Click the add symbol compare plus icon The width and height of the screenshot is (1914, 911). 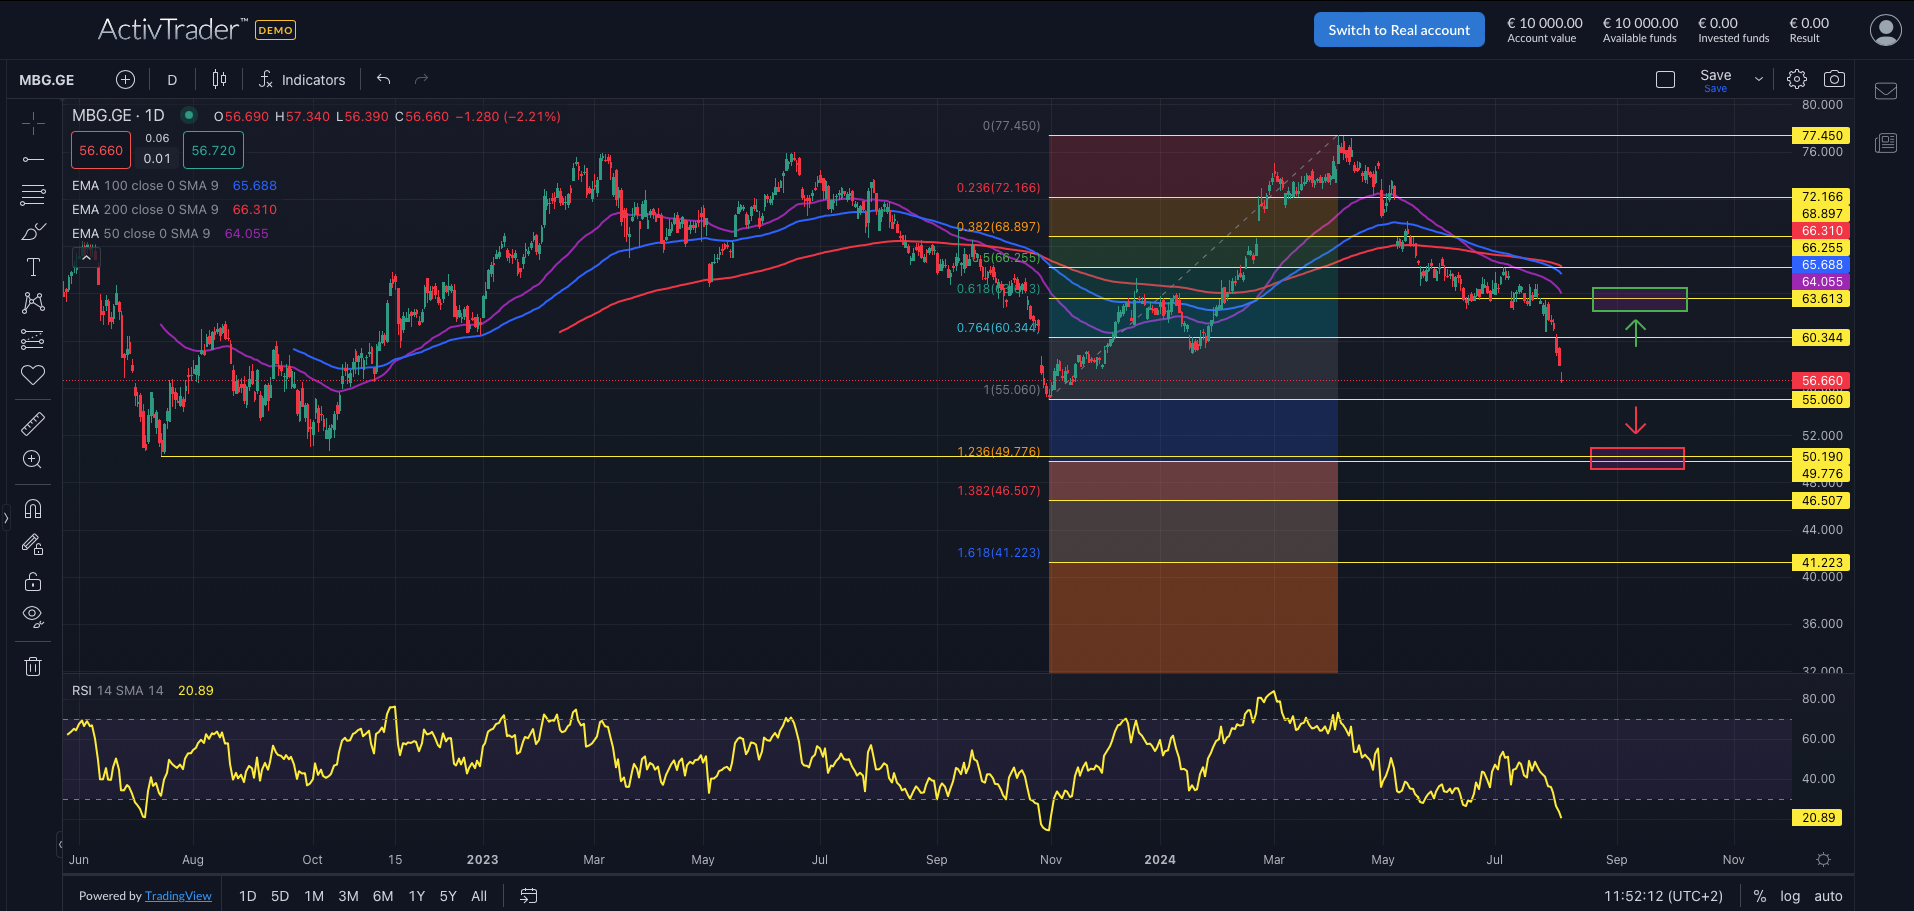click(125, 80)
